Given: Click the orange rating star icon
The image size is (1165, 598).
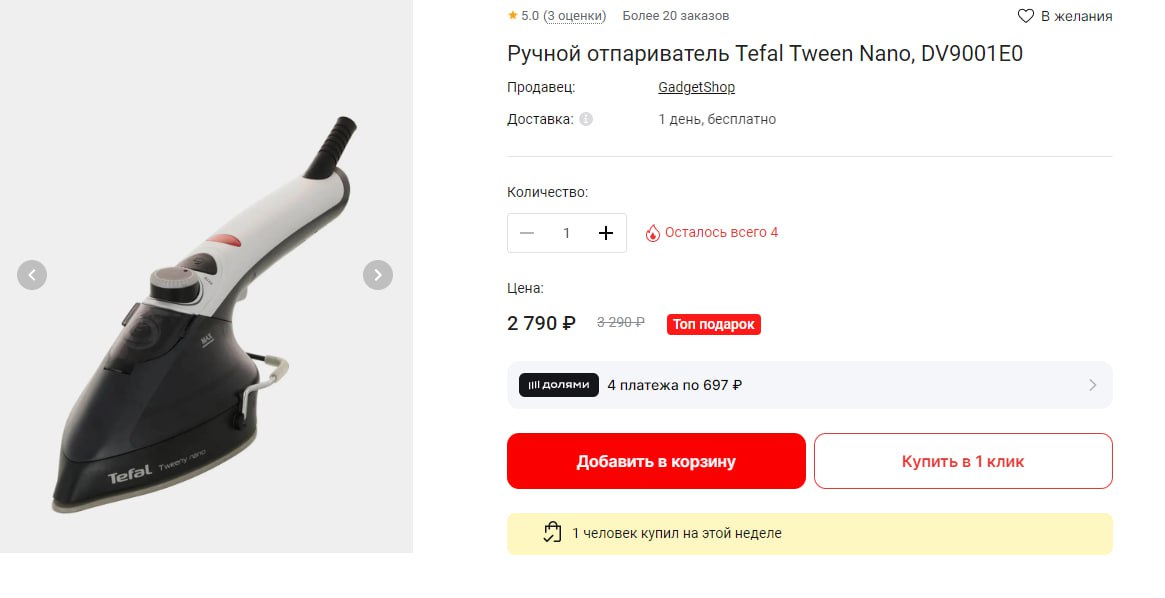Looking at the screenshot, I should tap(512, 16).
